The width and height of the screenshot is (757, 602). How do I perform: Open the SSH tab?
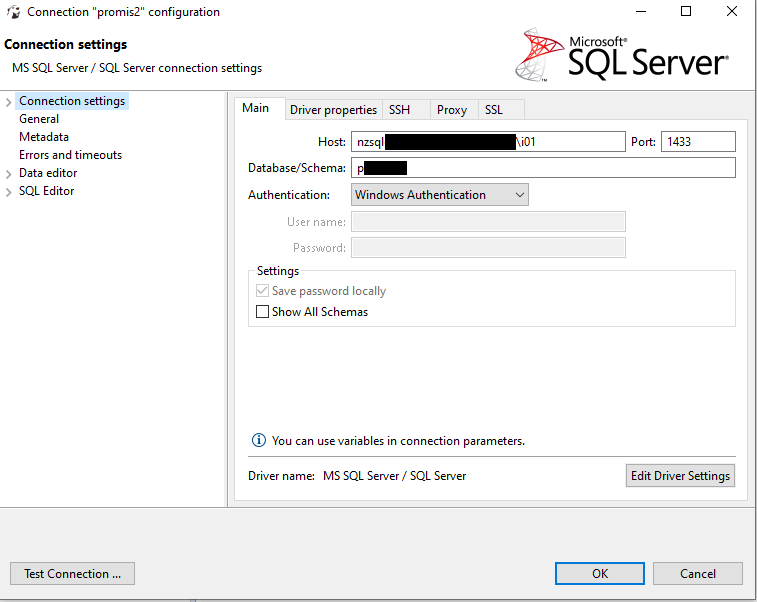[x=399, y=110]
